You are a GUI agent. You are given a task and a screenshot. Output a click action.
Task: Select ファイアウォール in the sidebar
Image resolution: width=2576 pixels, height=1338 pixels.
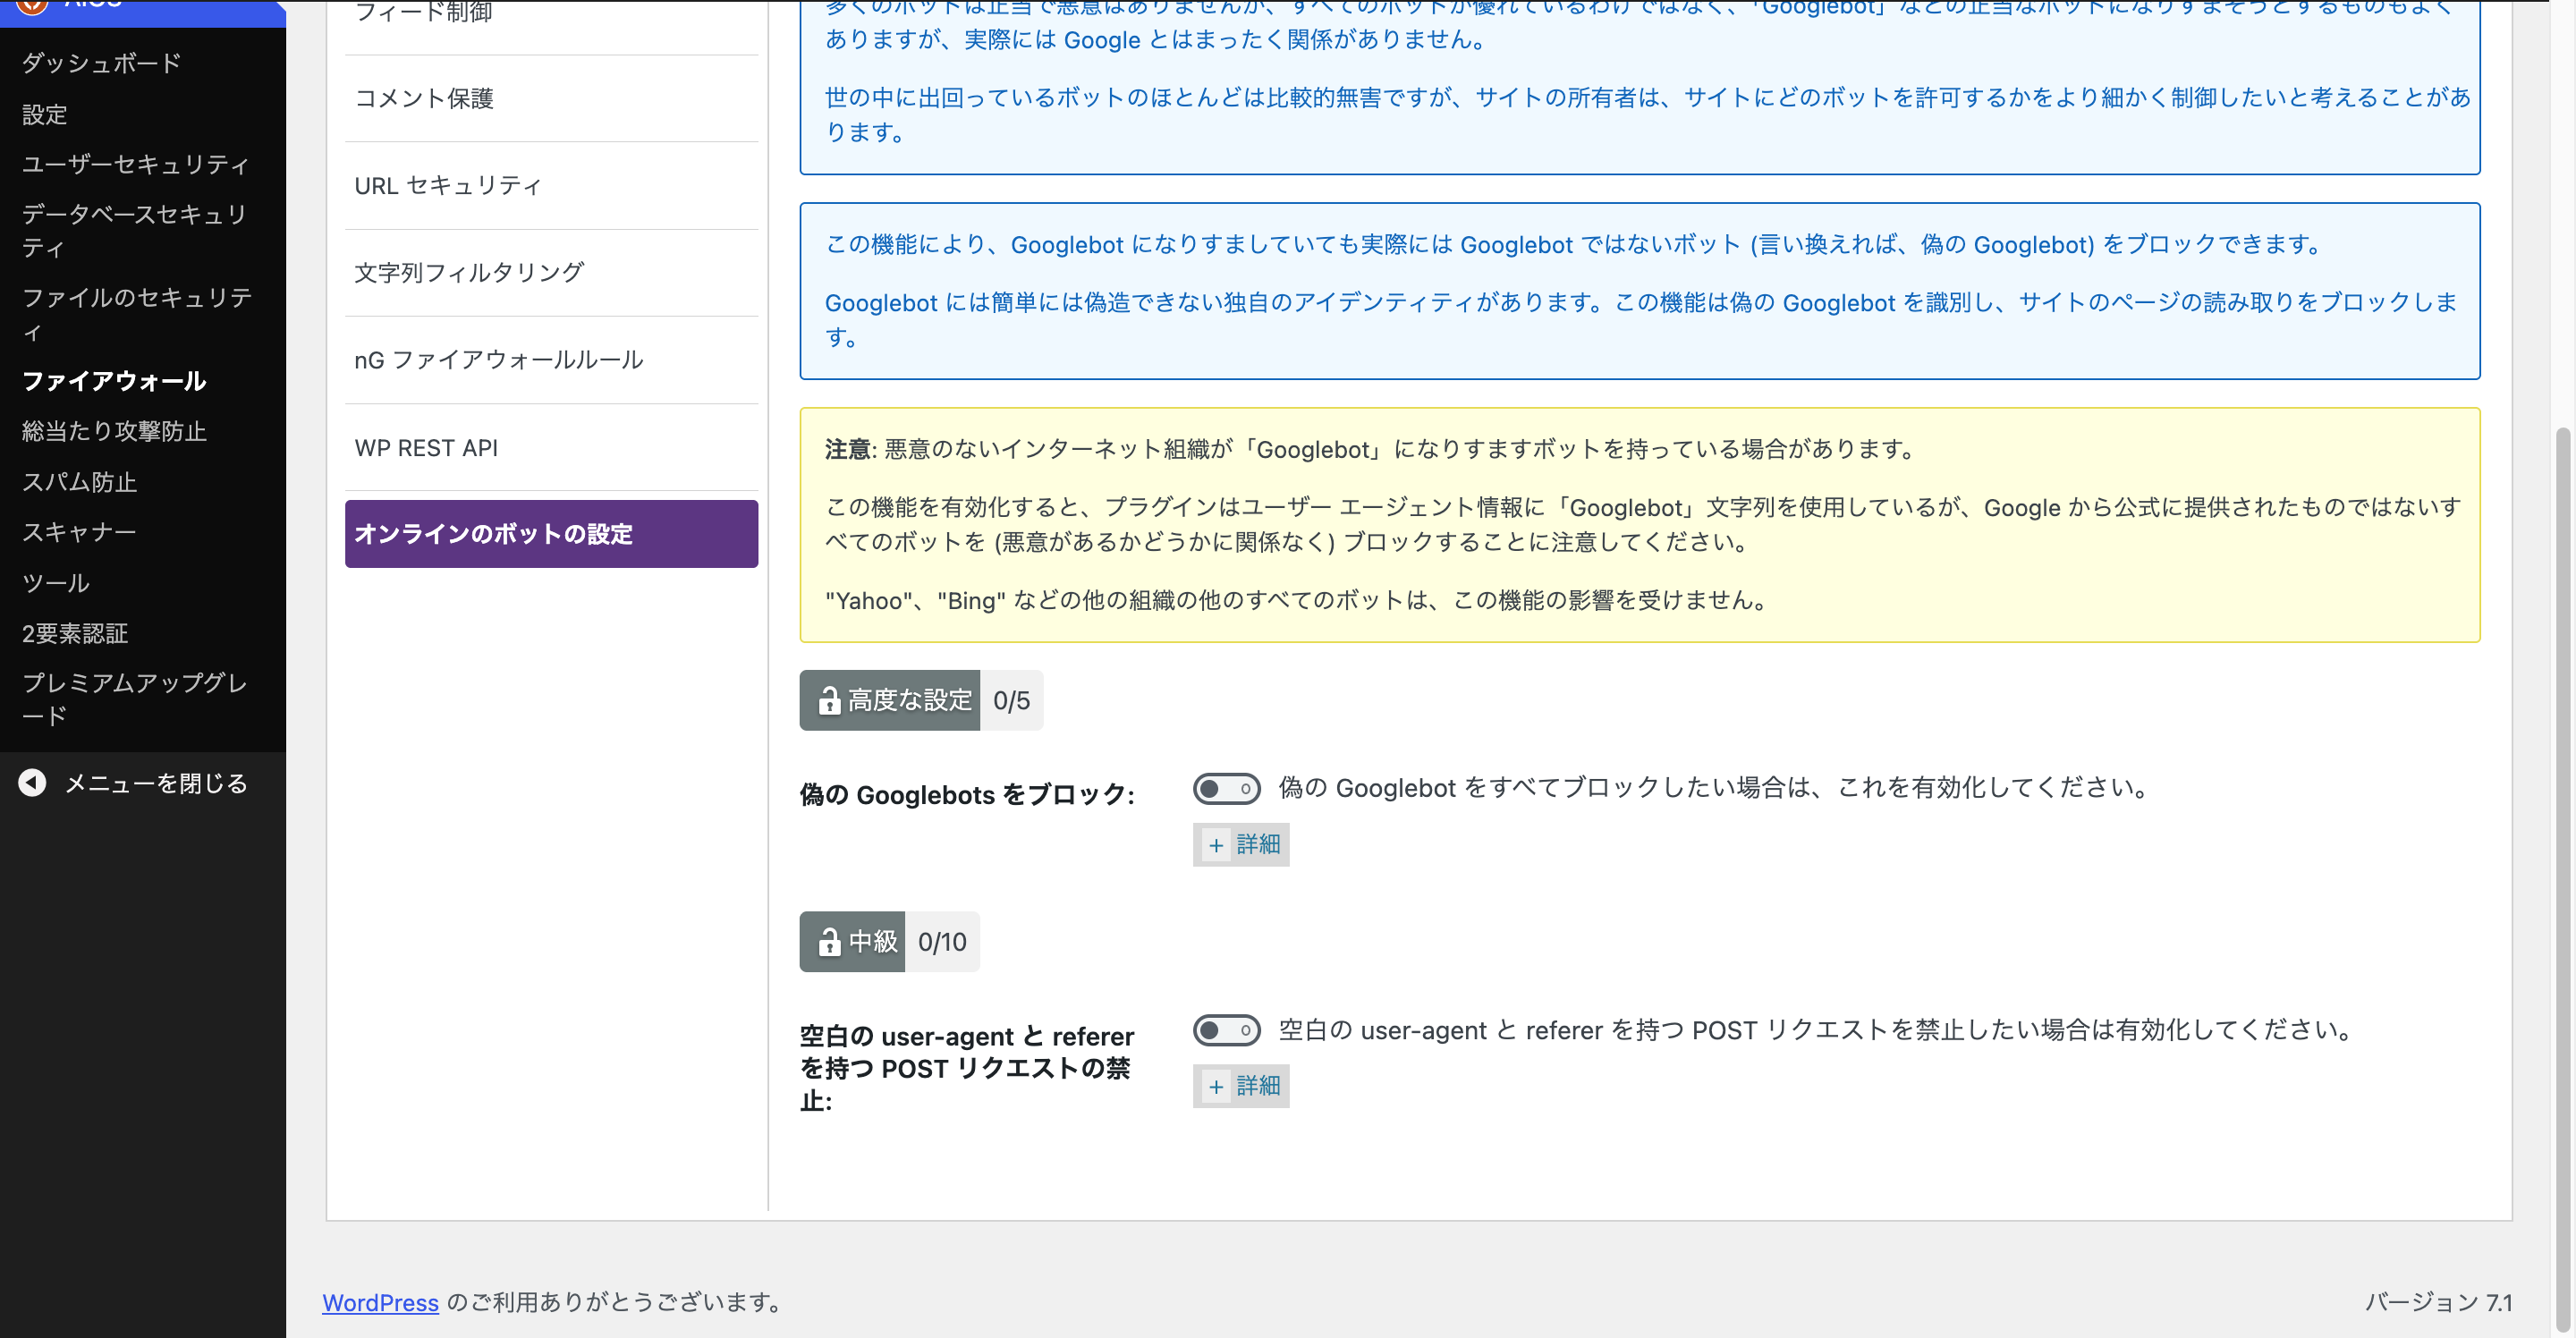[x=114, y=381]
